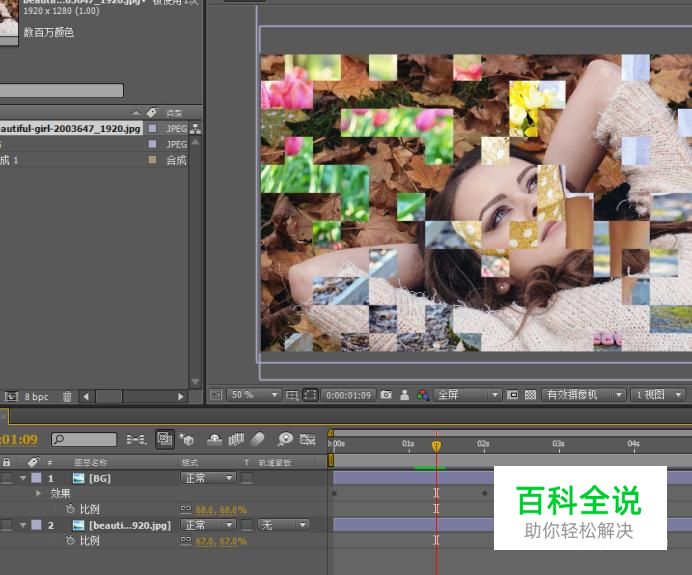Screen dimensions: 692x575
Task: Click the 模式 column header
Action: 190,462
